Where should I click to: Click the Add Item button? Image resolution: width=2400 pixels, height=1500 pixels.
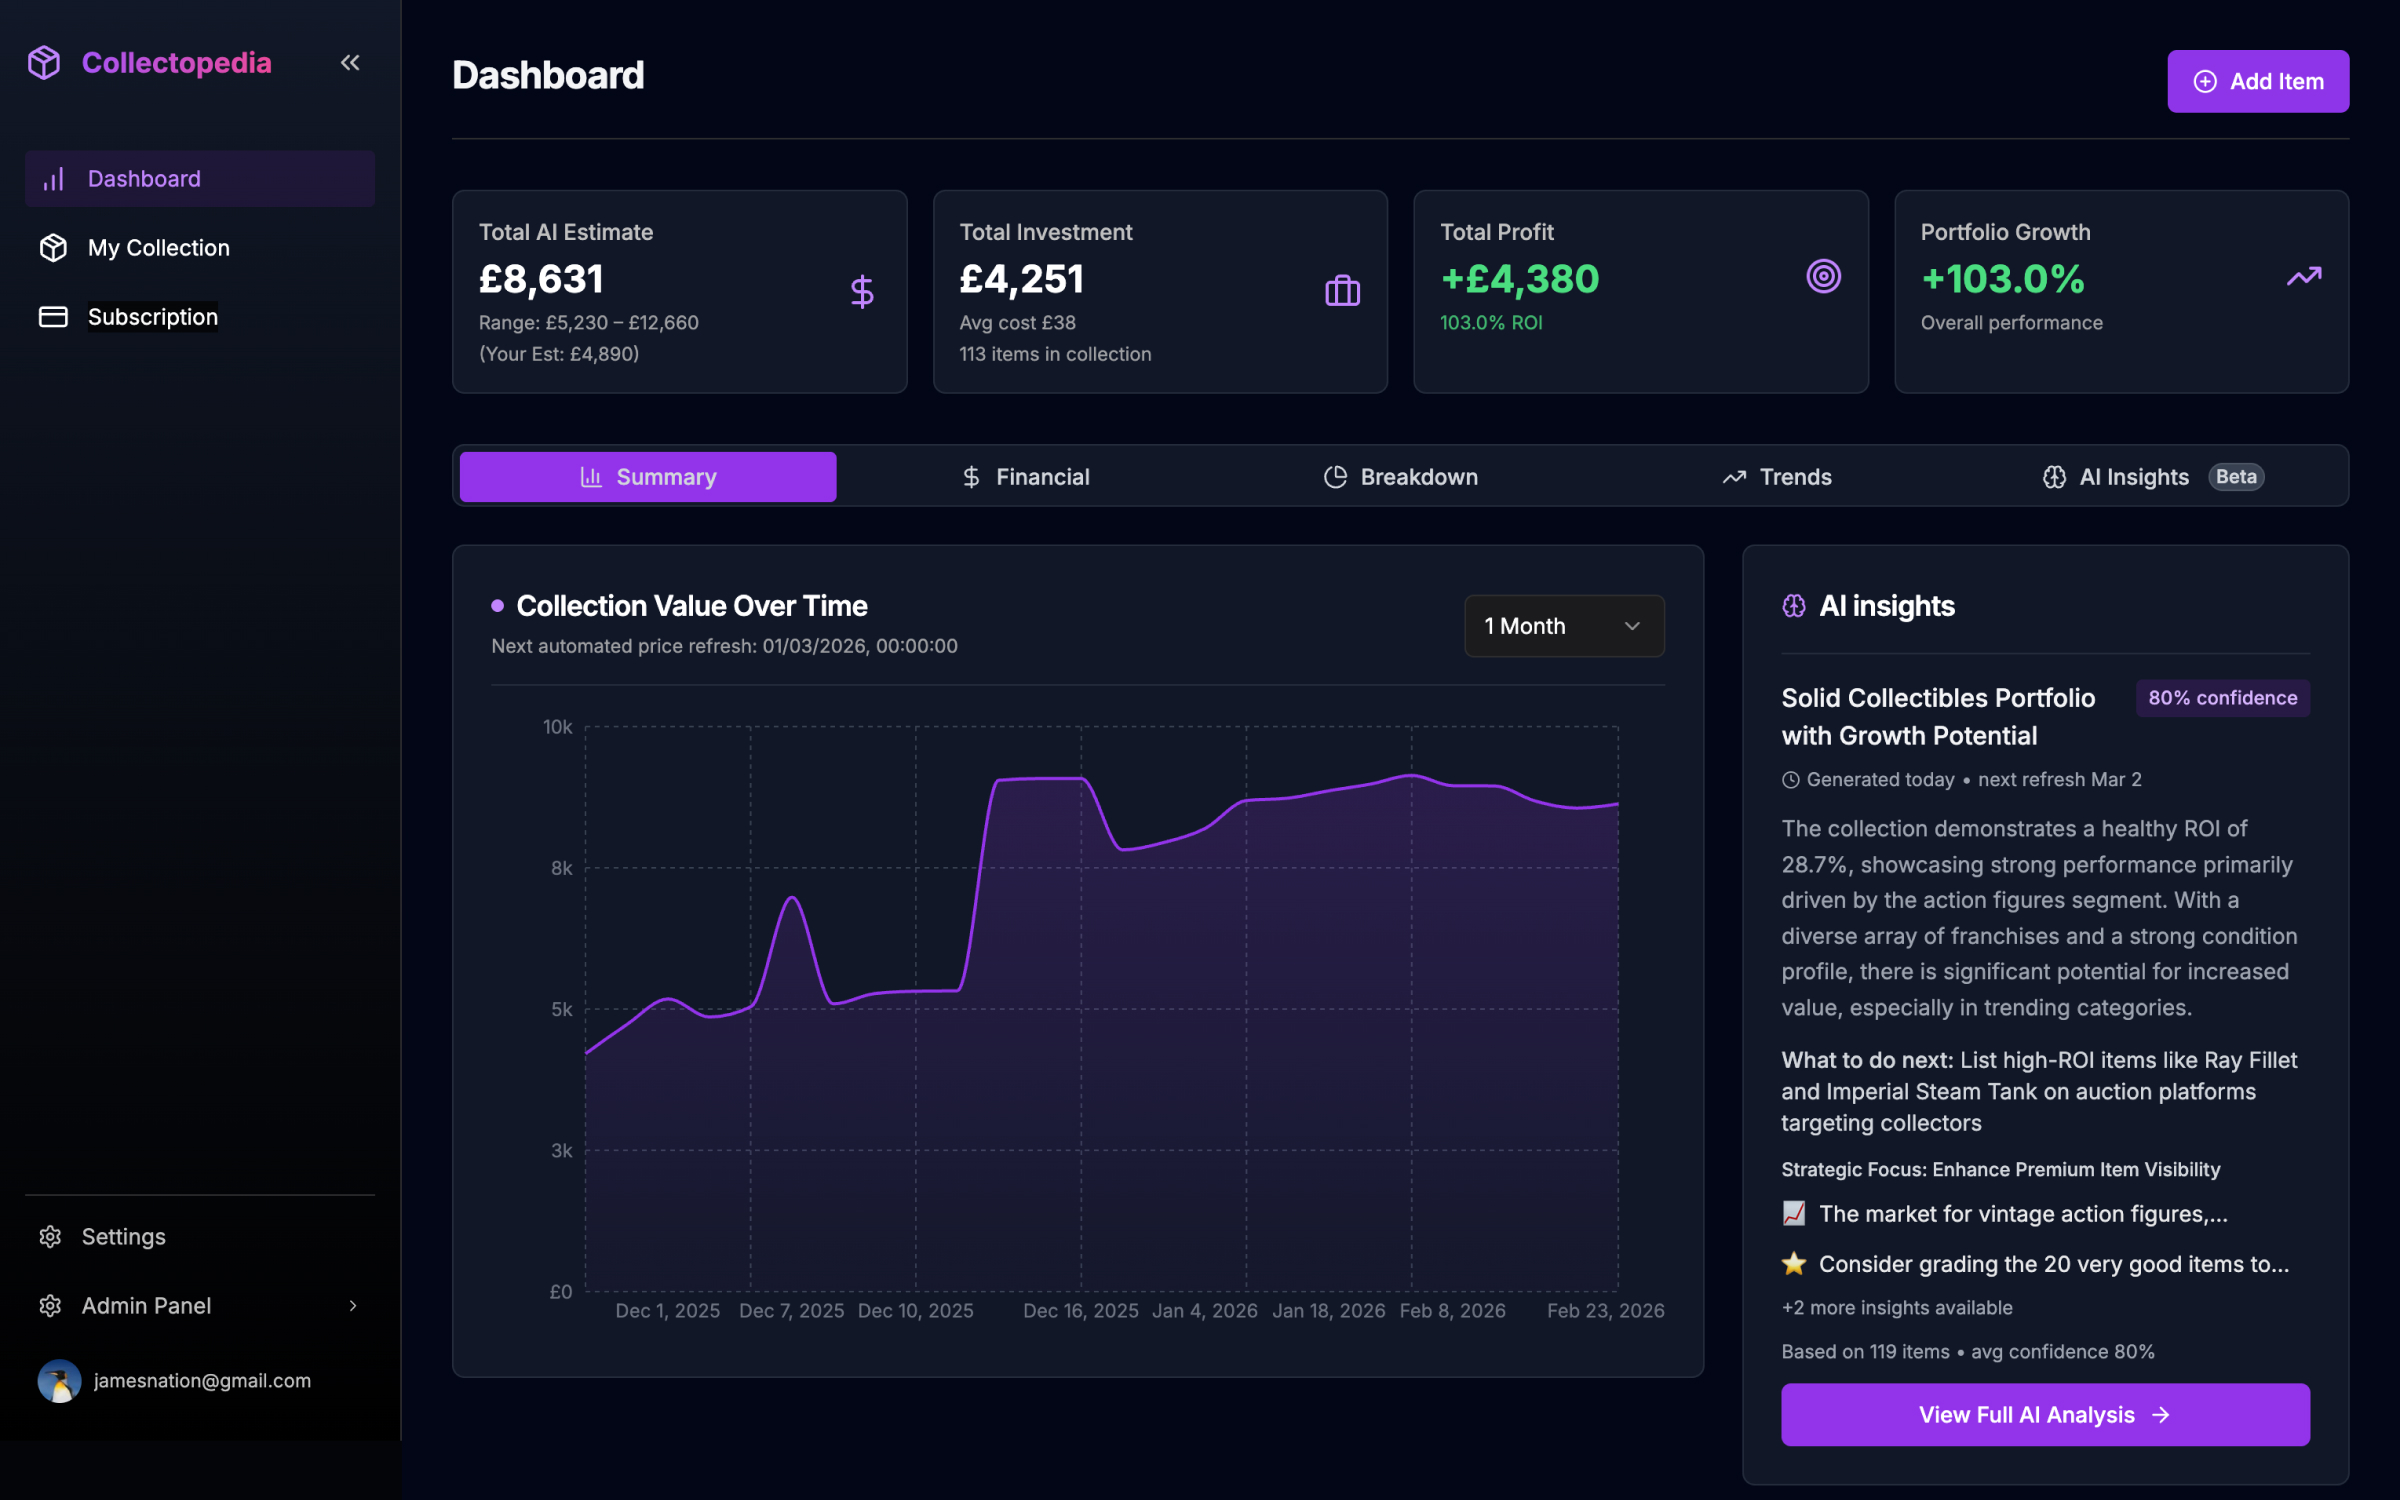[2258, 81]
